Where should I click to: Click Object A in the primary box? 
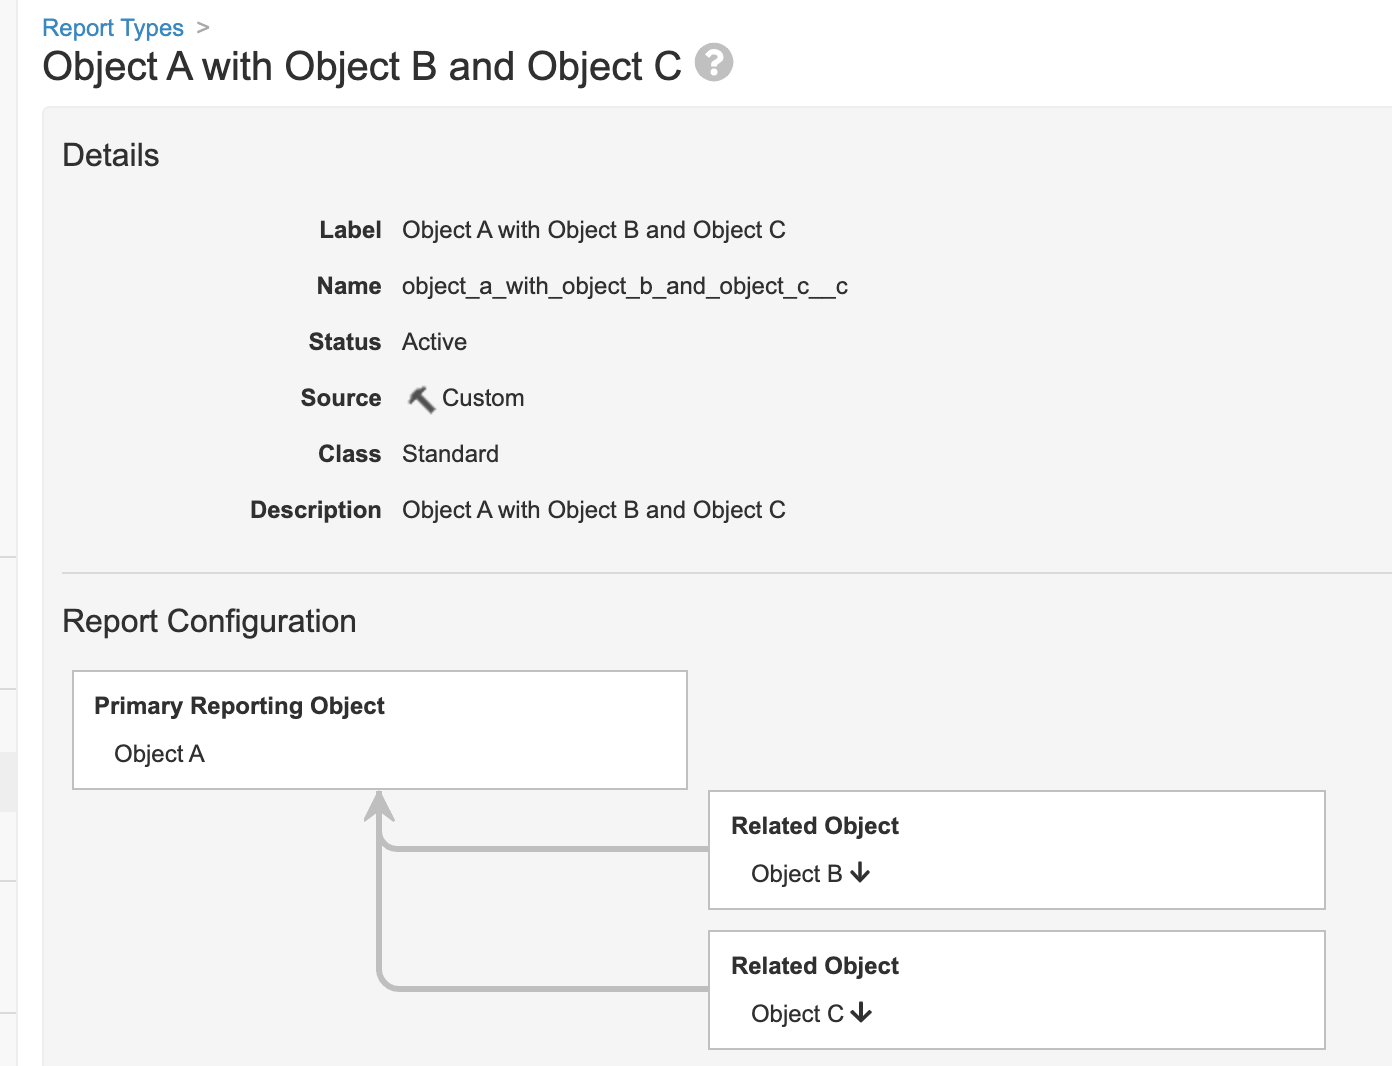click(x=159, y=754)
